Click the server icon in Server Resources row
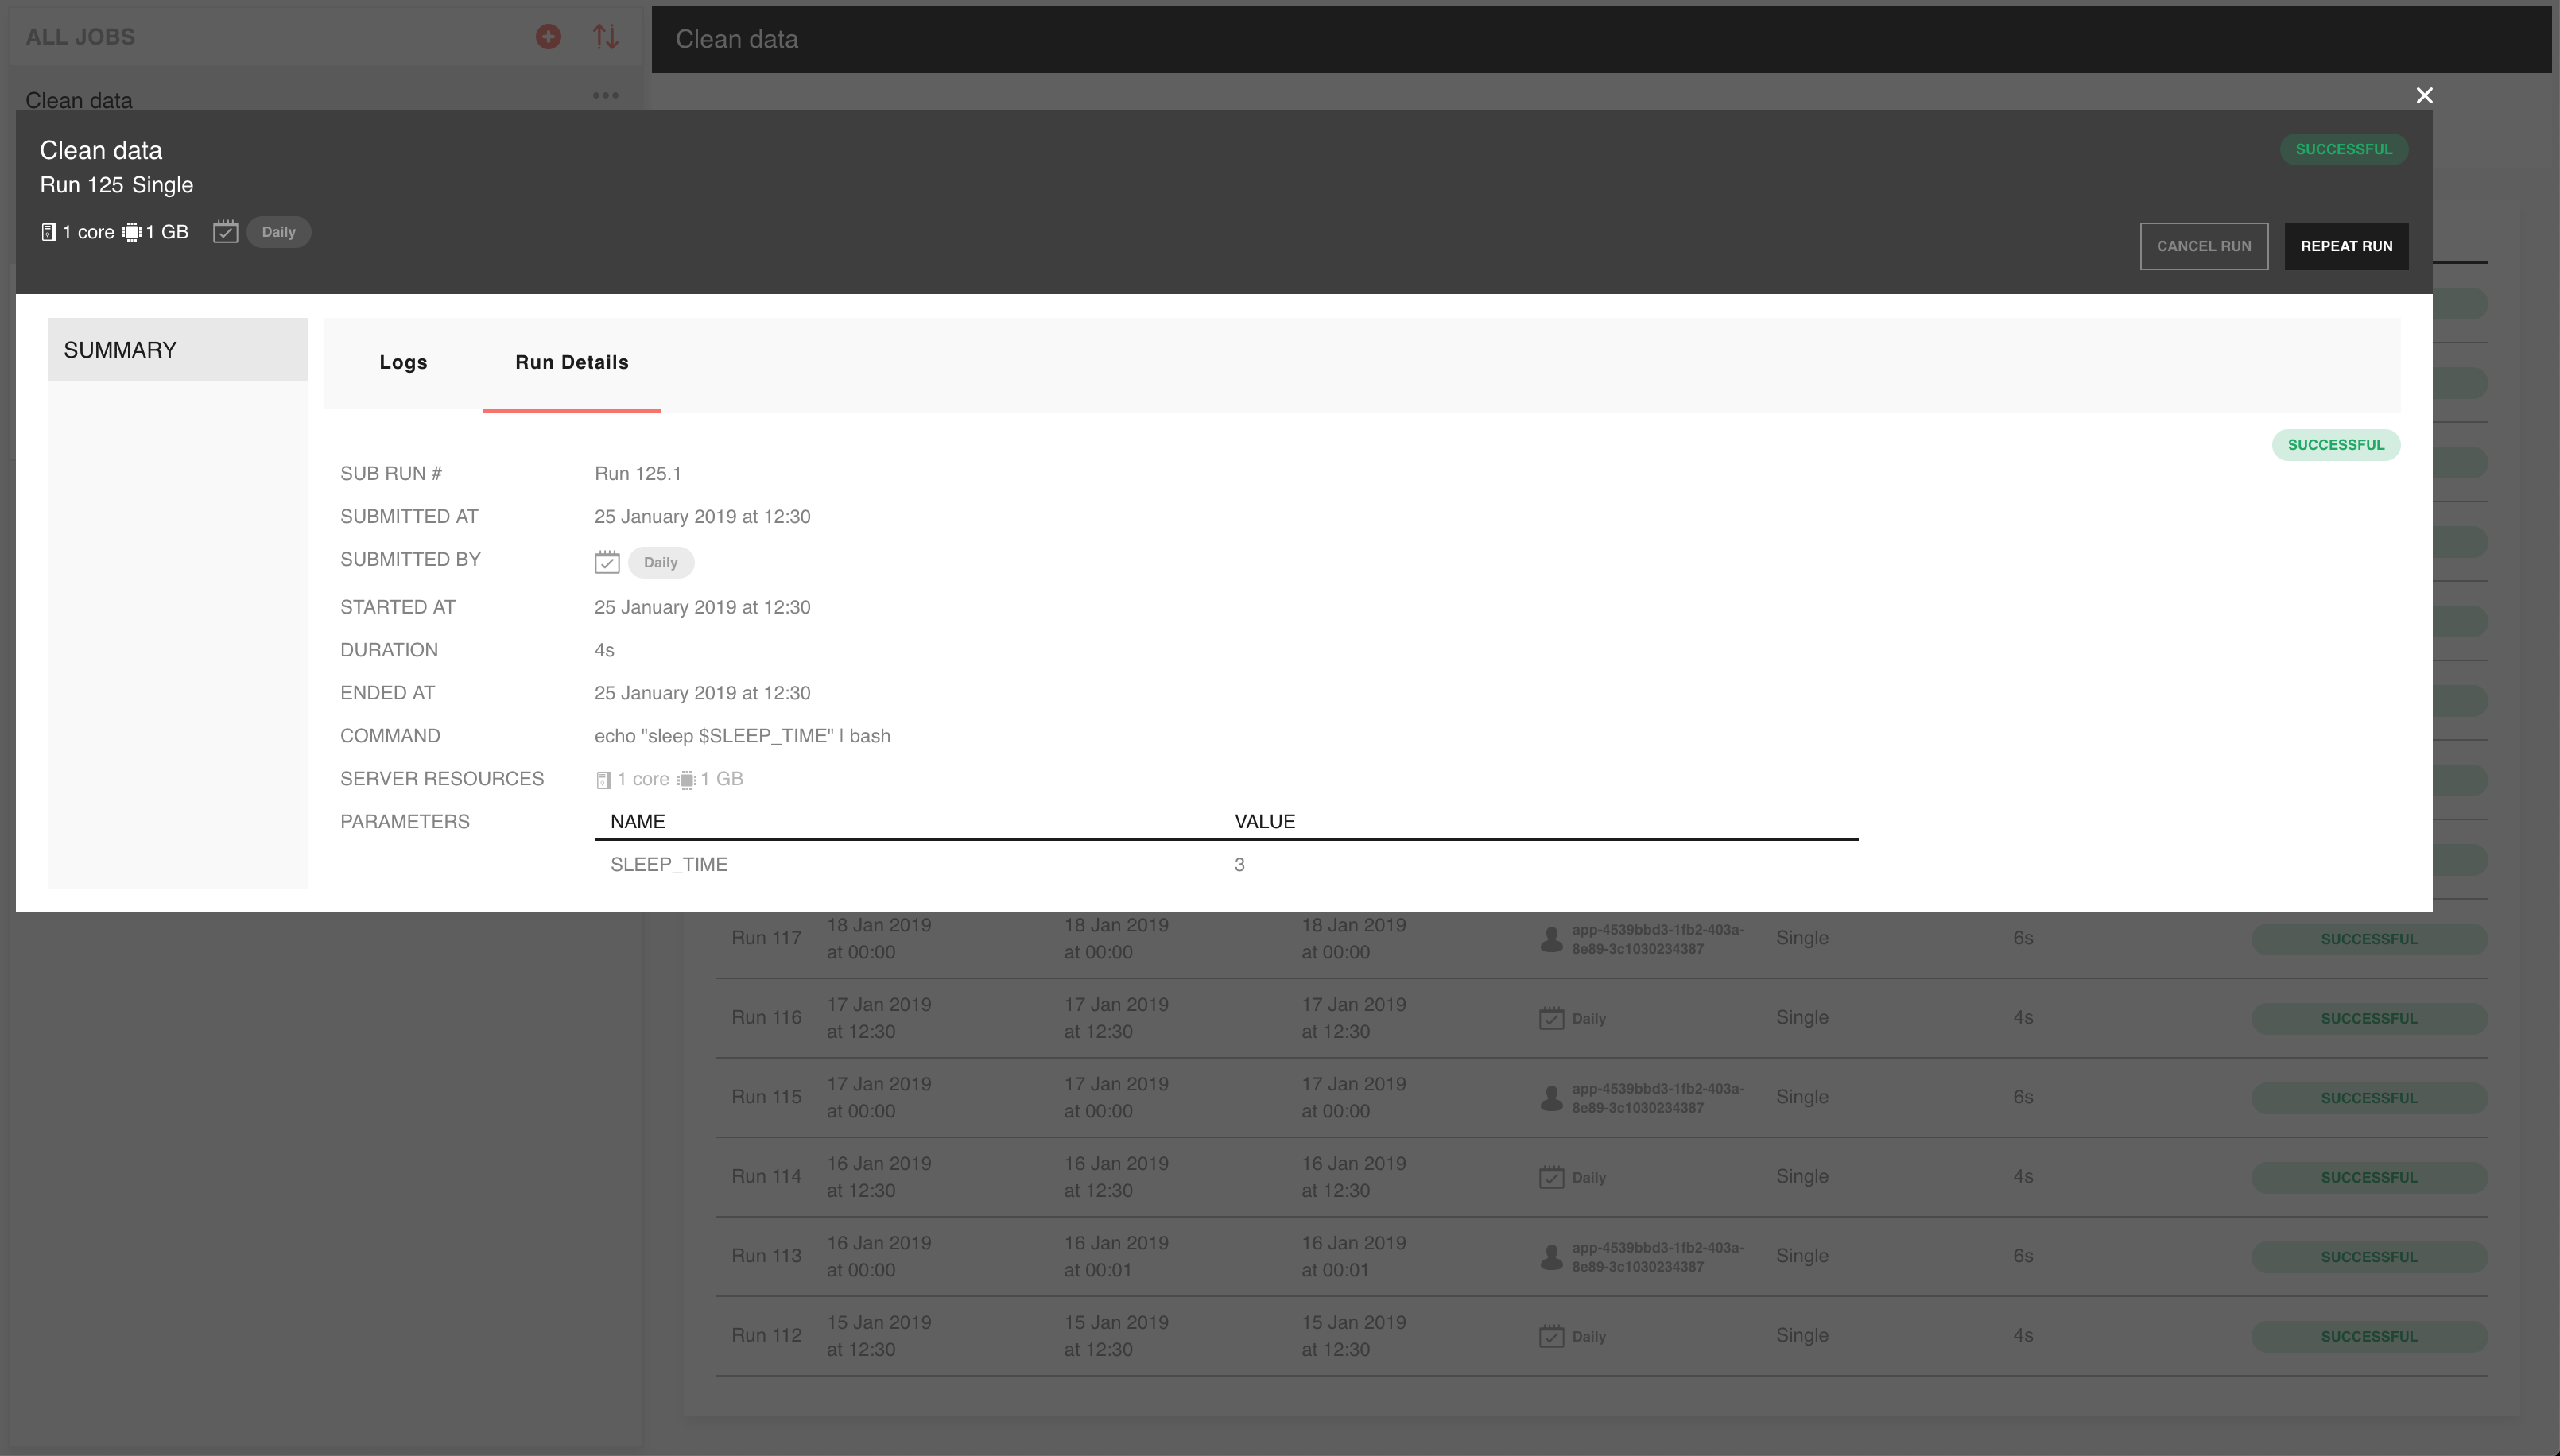This screenshot has height=1456, width=2560. [603, 780]
